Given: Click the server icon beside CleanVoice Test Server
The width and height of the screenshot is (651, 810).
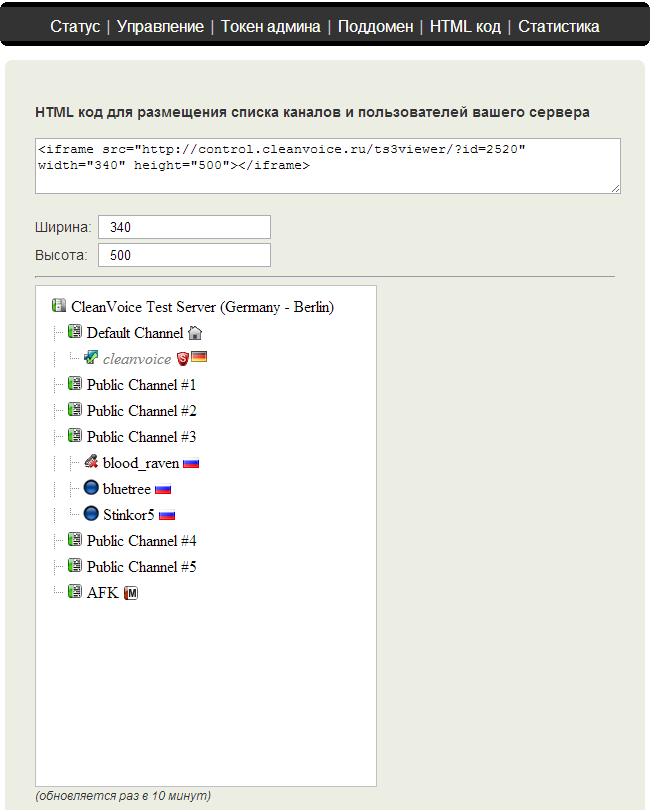Looking at the screenshot, I should (x=59, y=307).
